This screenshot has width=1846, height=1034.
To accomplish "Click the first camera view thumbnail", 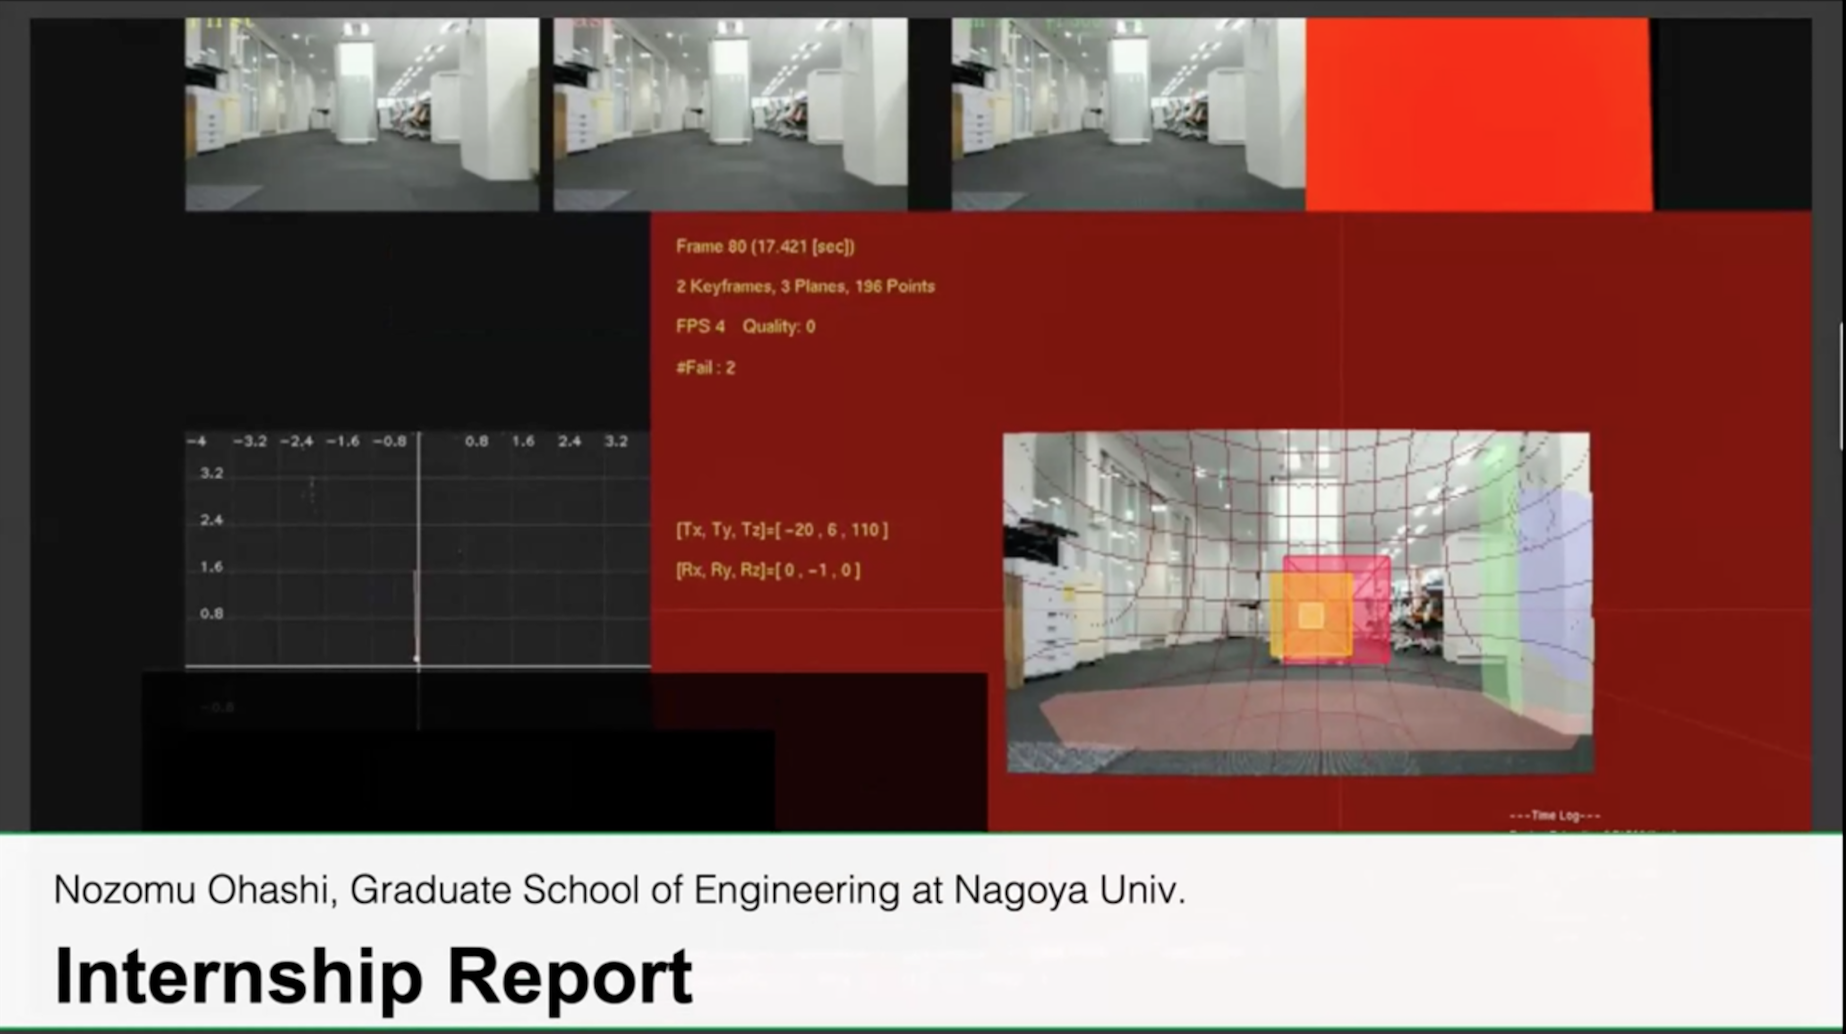I will point(361,114).
